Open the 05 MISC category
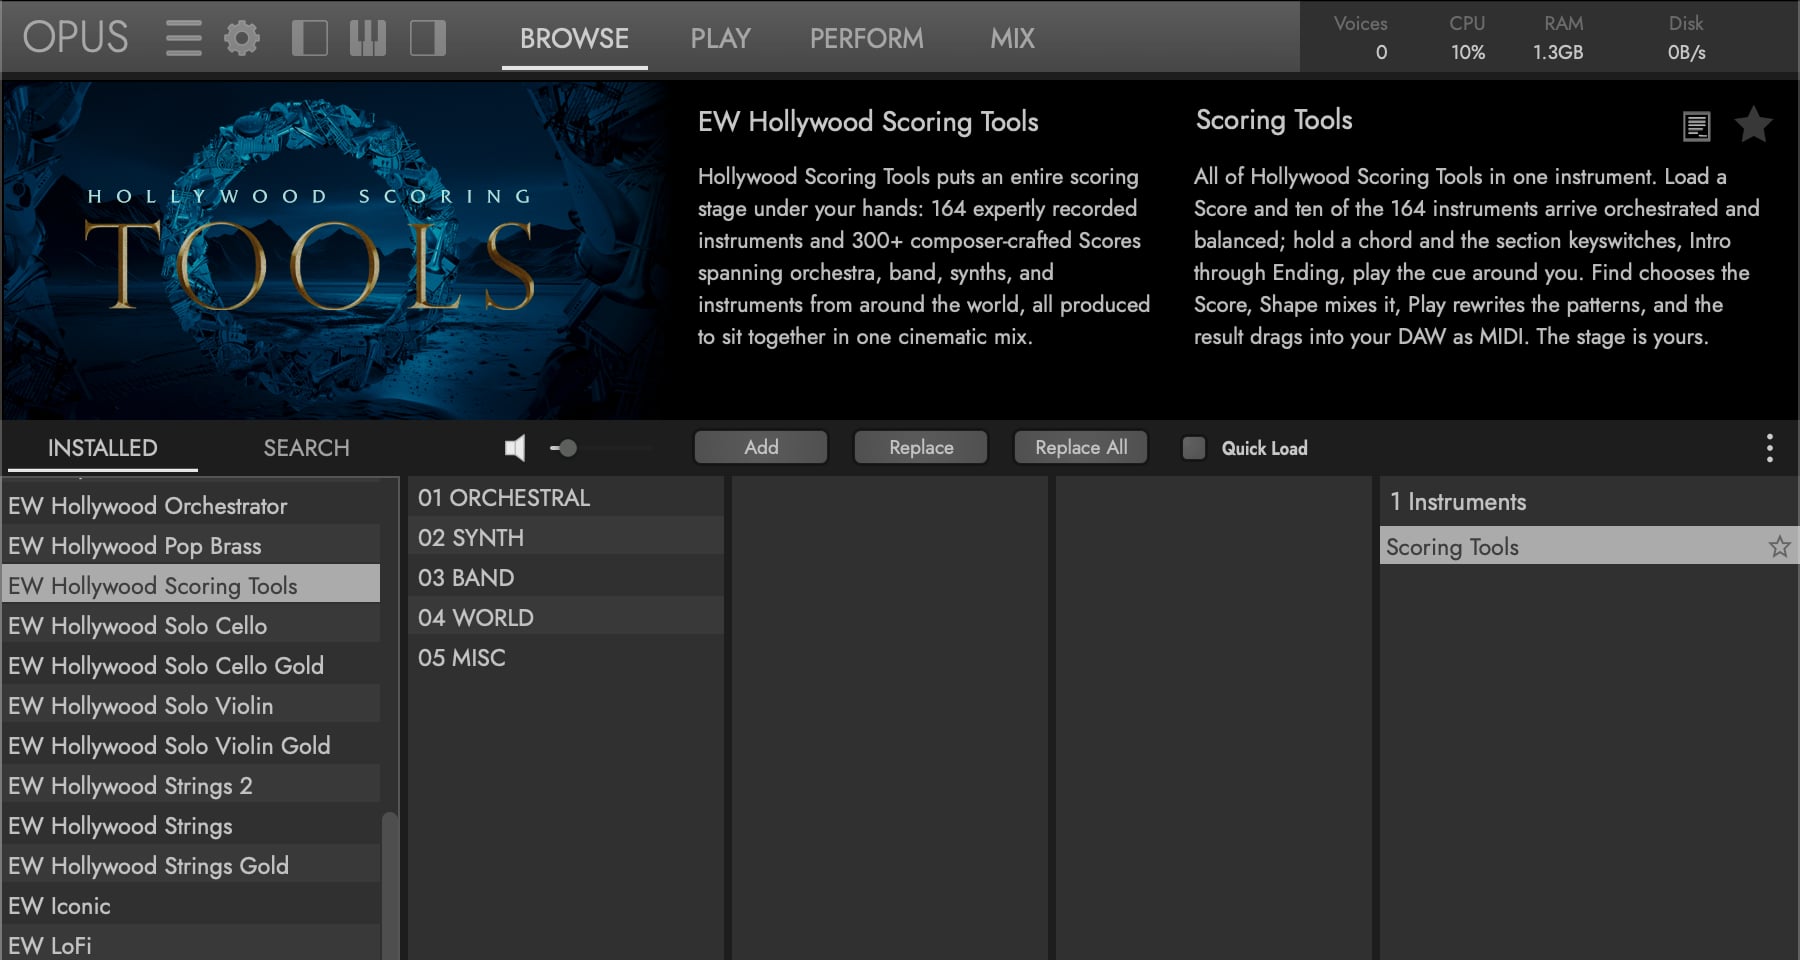1800x960 pixels. click(x=566, y=657)
